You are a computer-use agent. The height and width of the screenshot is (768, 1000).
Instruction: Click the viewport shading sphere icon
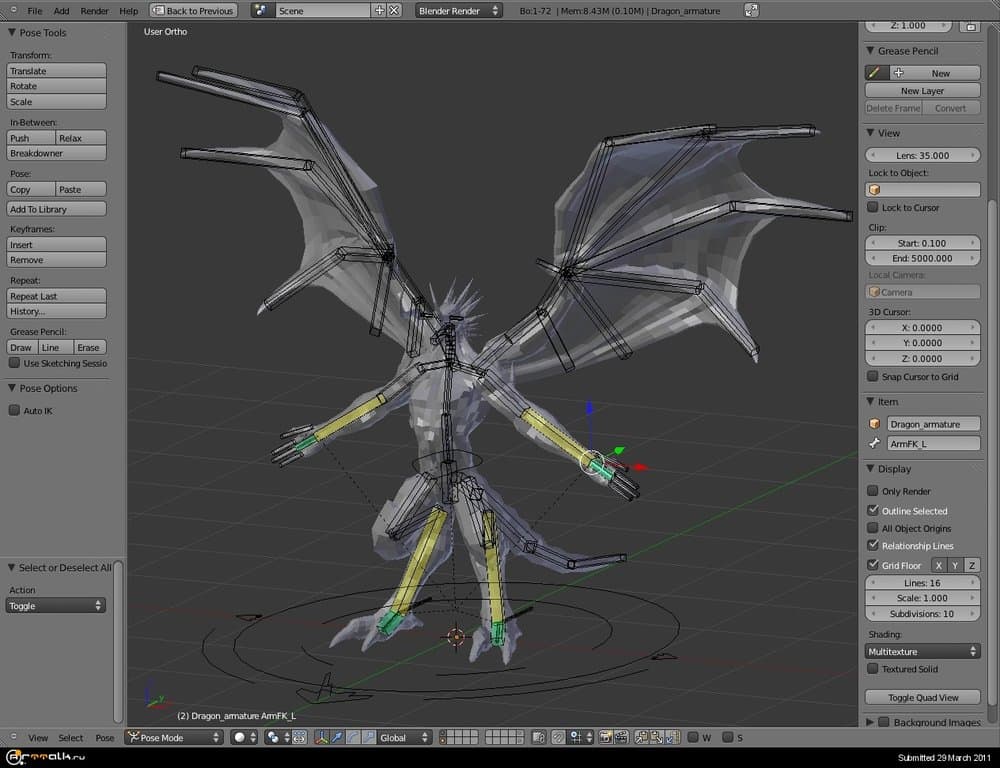[242, 738]
